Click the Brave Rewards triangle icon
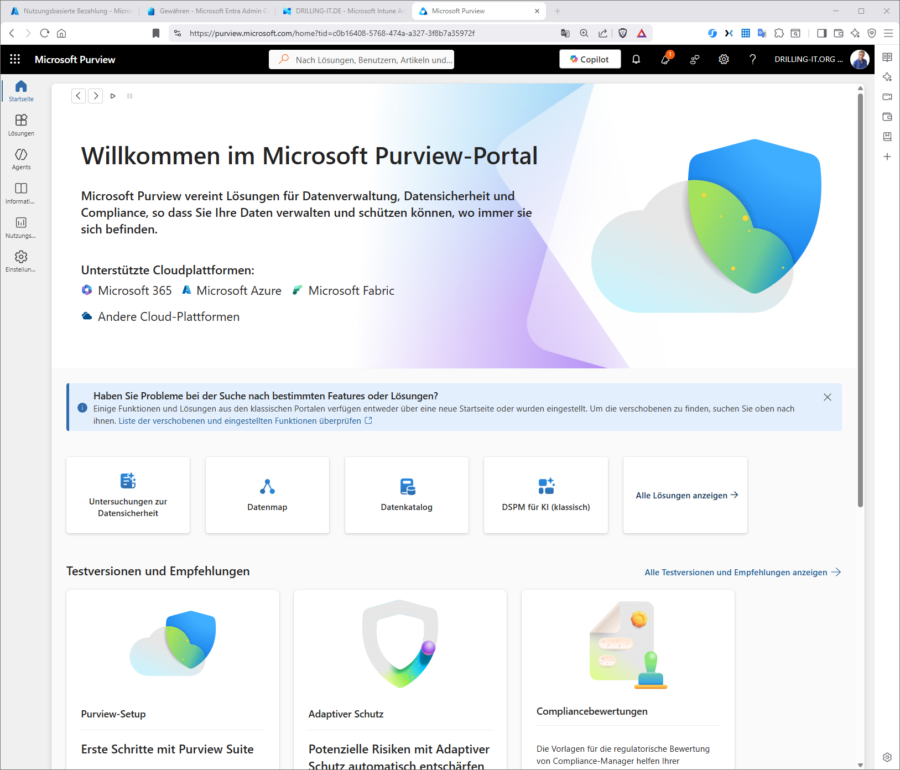900x770 pixels. click(x=642, y=33)
